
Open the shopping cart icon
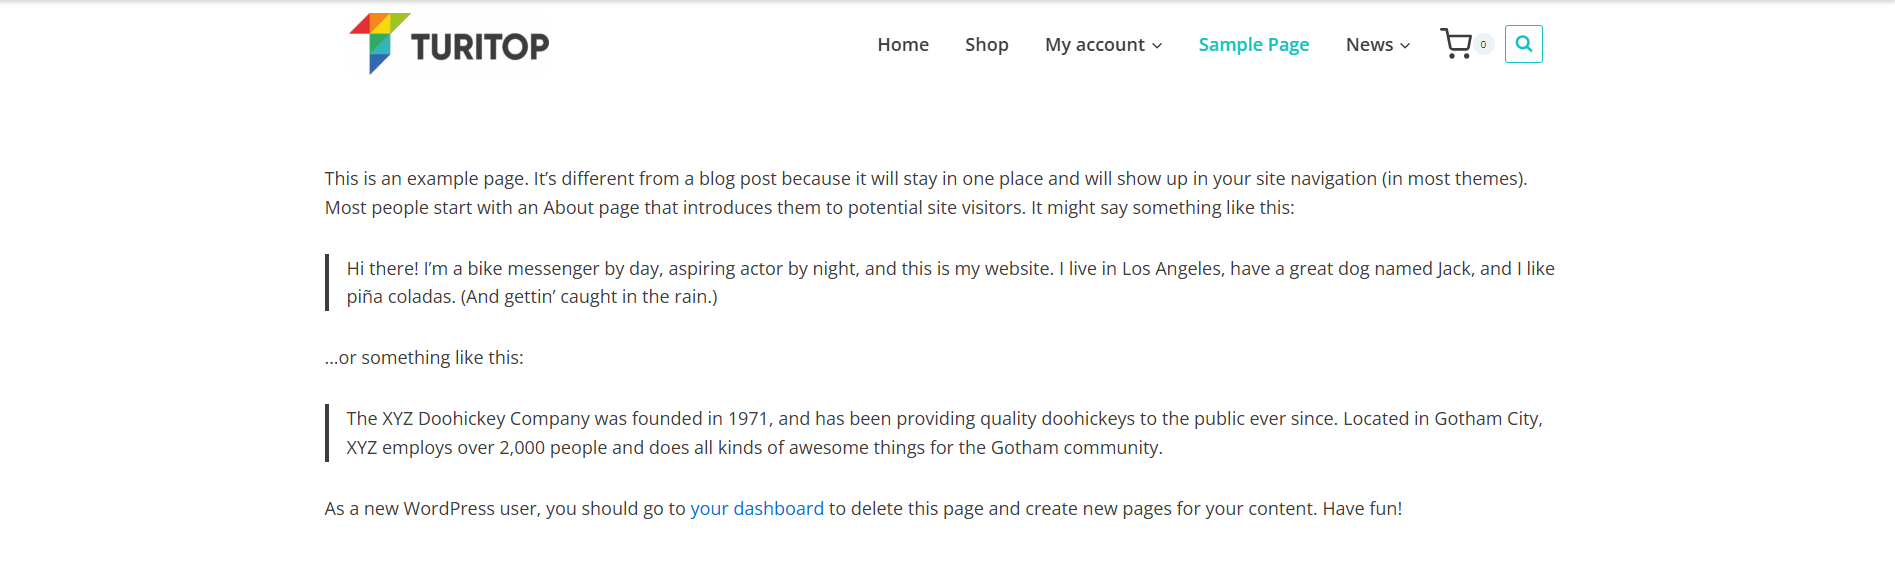pos(1456,44)
